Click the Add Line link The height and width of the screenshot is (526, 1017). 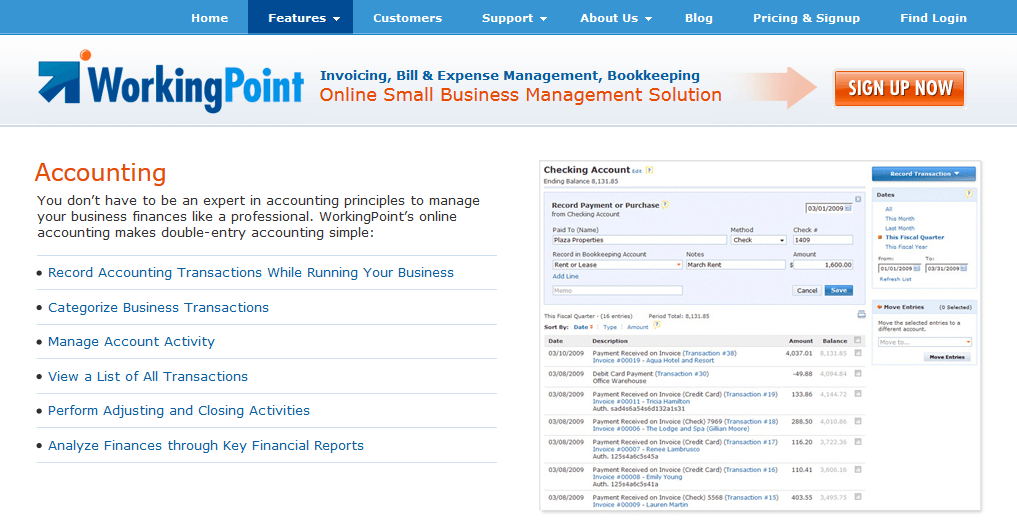[x=566, y=276]
